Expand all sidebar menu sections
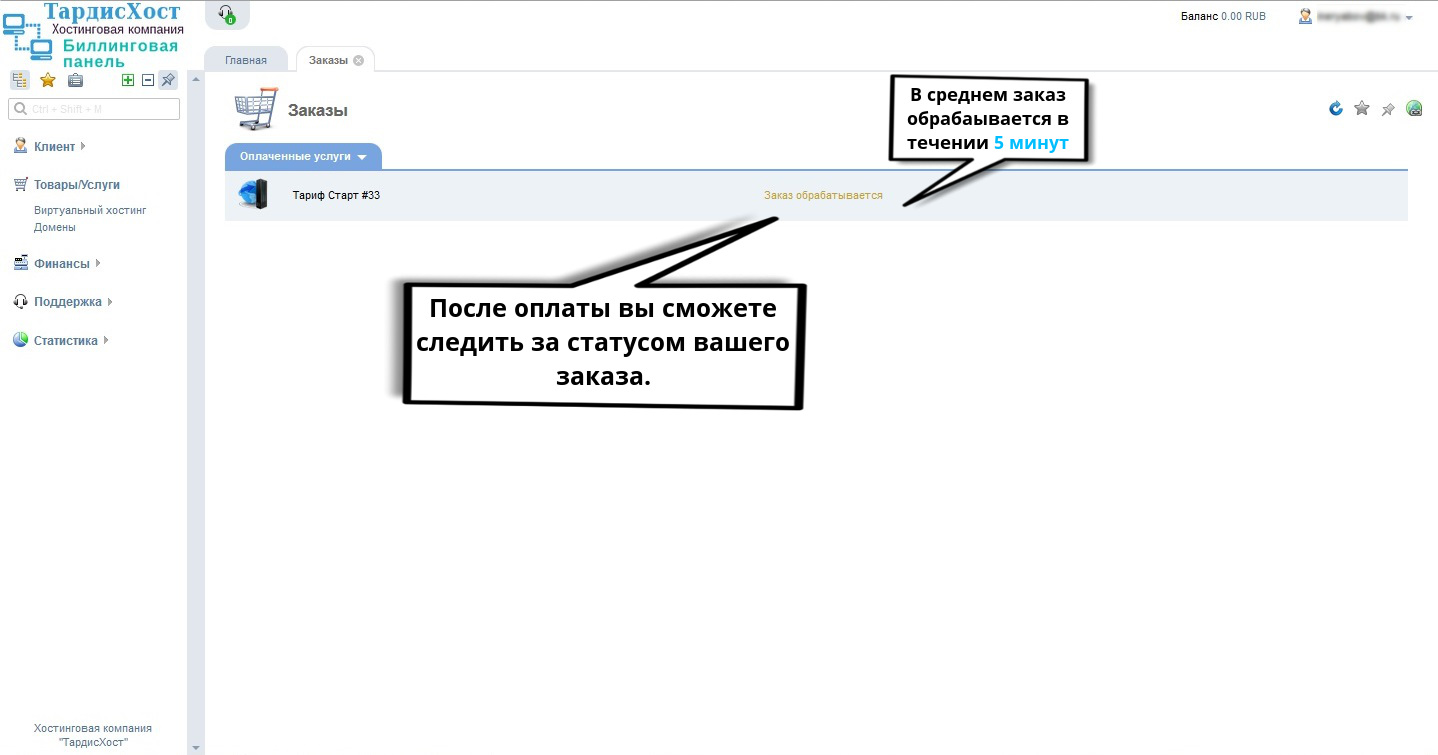Viewport: 1438px width, 755px height. (128, 80)
